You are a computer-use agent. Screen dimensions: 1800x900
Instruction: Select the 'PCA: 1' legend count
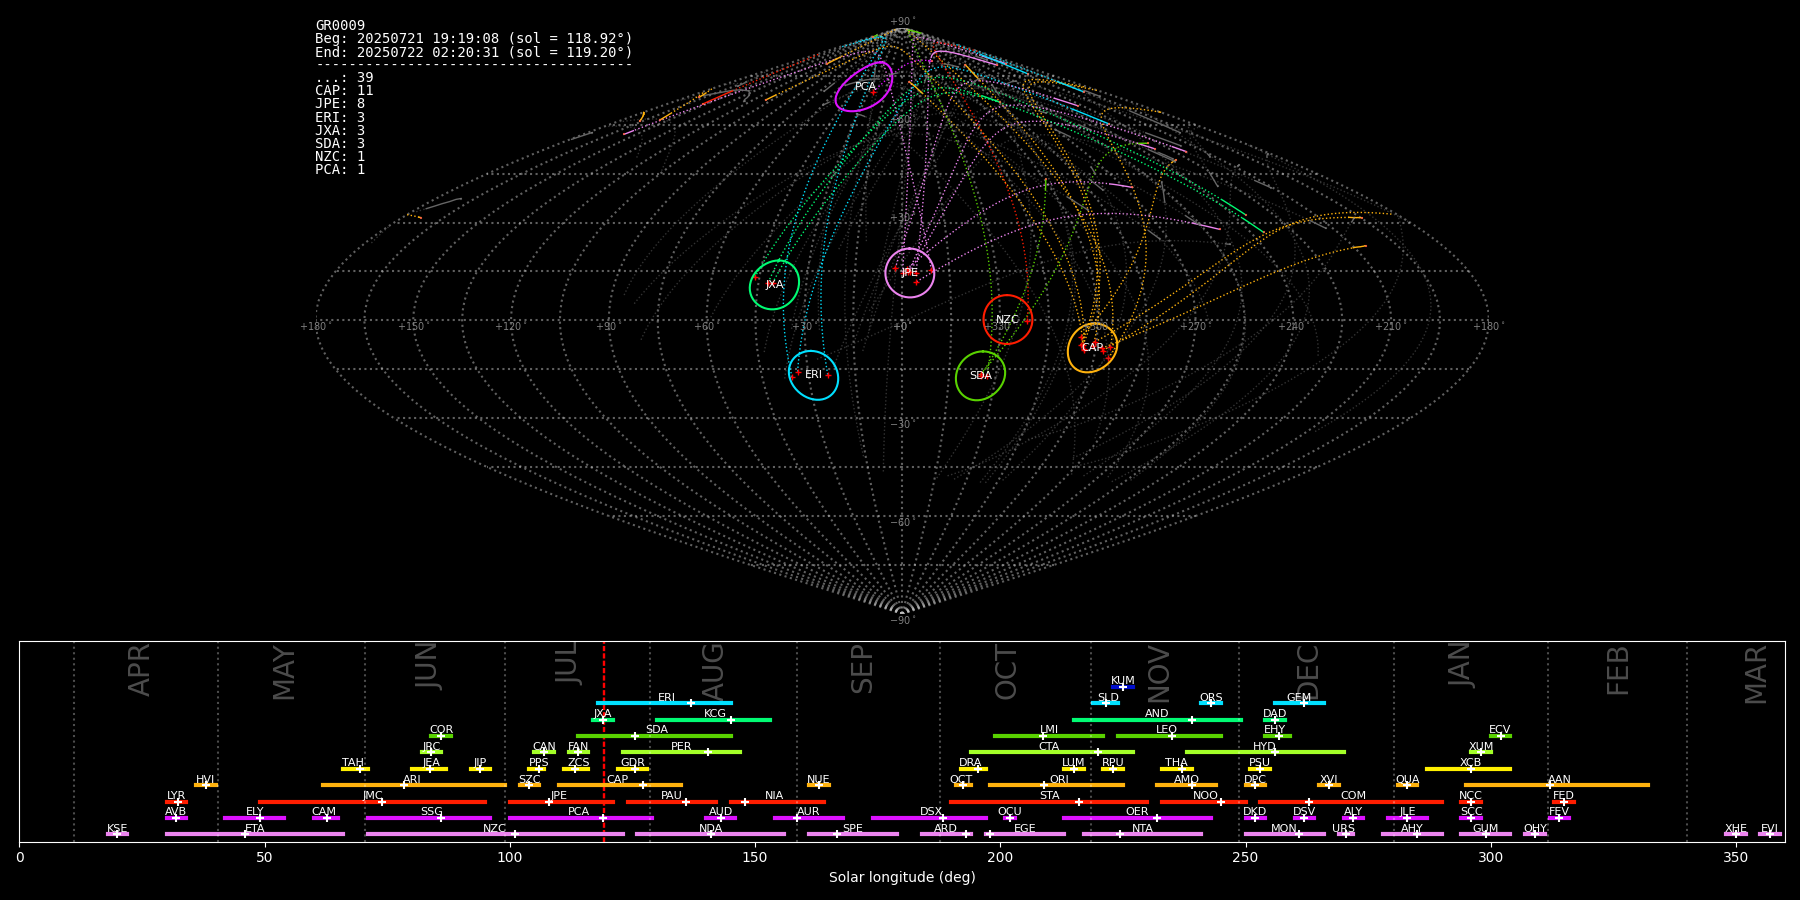(x=340, y=170)
